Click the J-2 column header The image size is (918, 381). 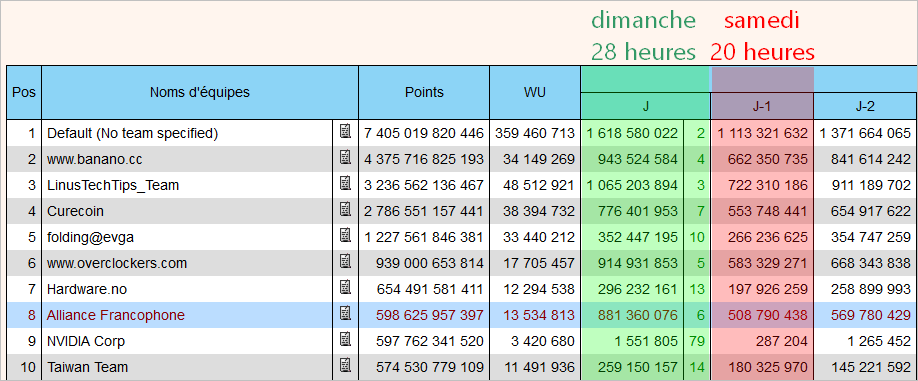[x=865, y=107]
